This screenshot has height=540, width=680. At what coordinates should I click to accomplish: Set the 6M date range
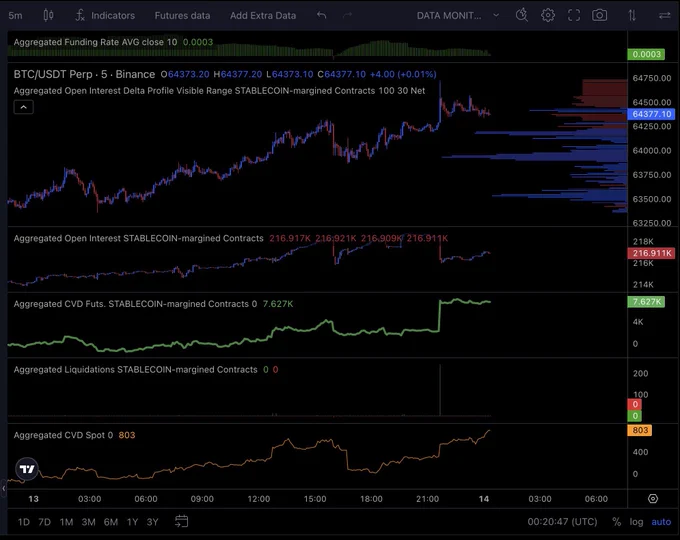111,522
